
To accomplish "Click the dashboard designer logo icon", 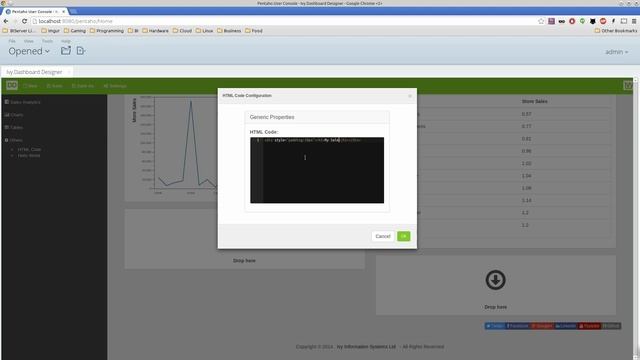I will coord(12,85).
